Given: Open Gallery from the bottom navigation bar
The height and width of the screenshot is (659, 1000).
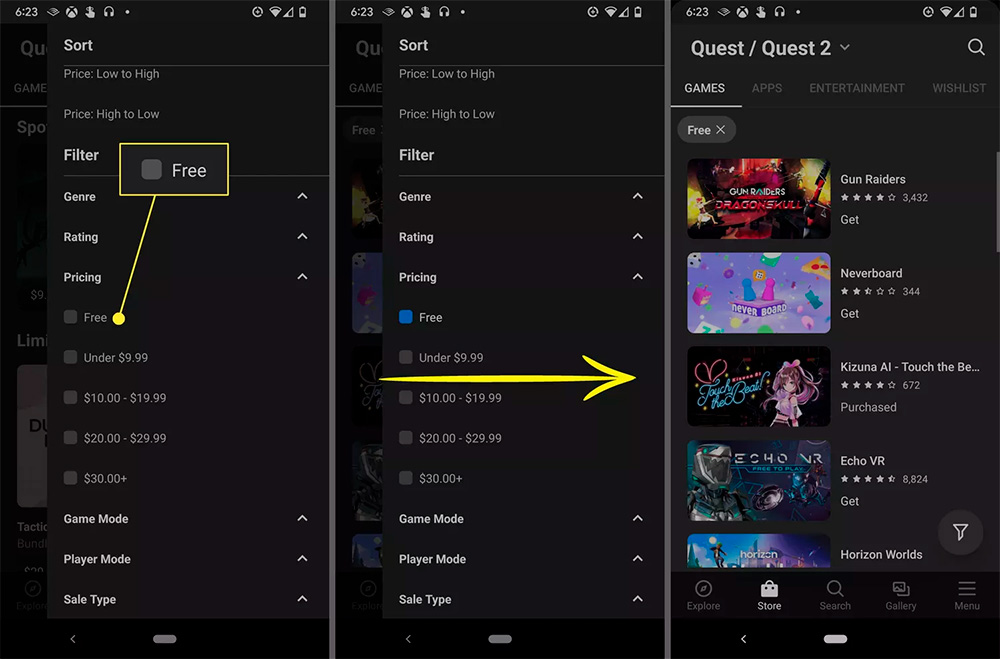Looking at the screenshot, I should (x=900, y=595).
